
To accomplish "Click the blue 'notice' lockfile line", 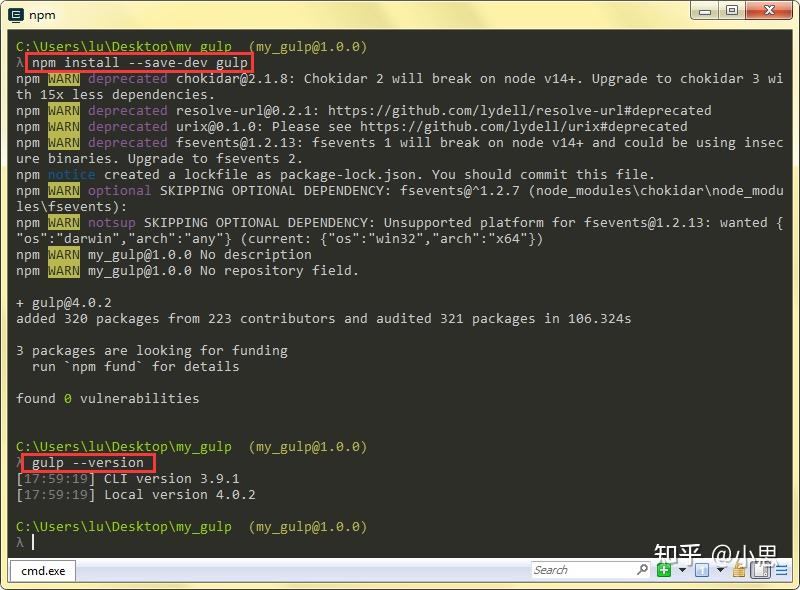I will pyautogui.click(x=335, y=175).
